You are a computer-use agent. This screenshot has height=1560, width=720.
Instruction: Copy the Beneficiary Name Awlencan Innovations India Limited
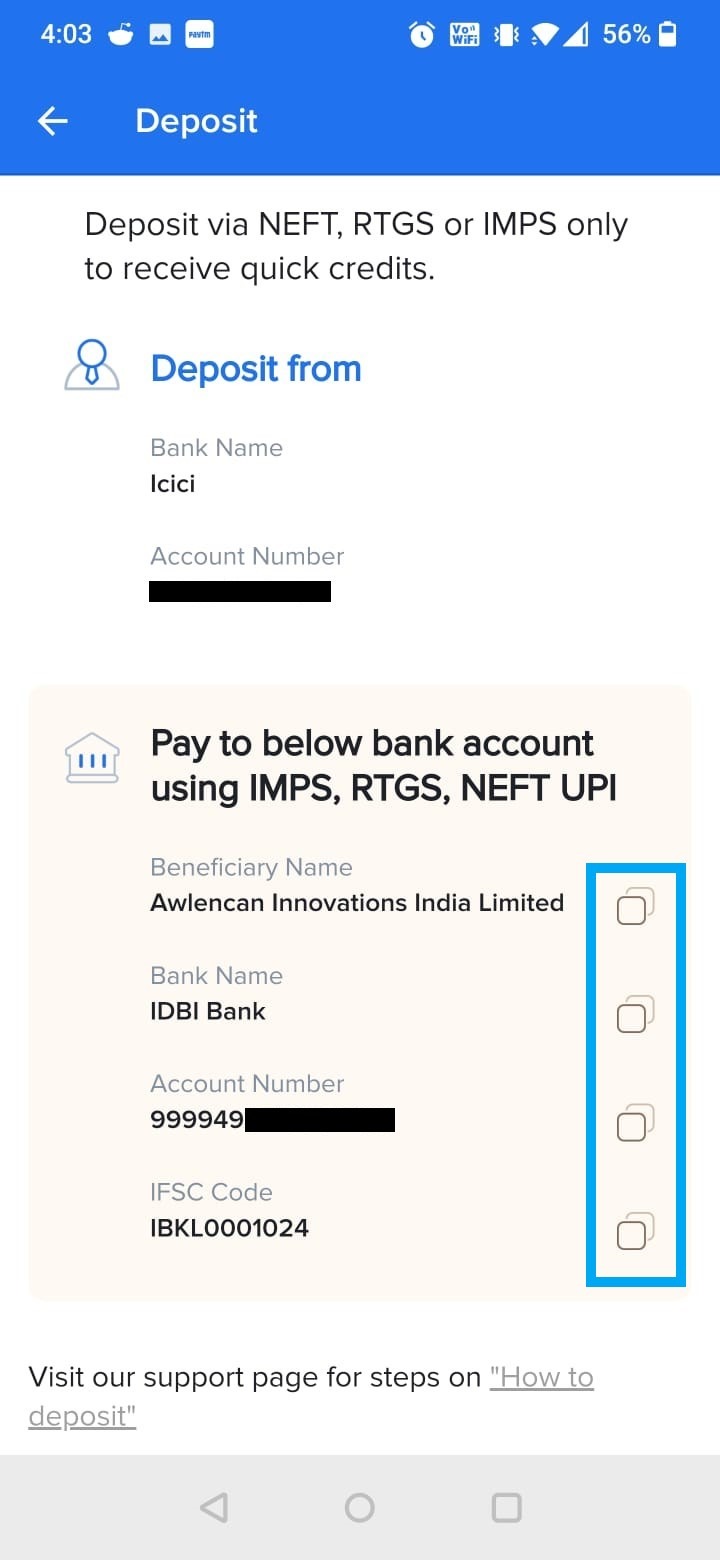633,907
